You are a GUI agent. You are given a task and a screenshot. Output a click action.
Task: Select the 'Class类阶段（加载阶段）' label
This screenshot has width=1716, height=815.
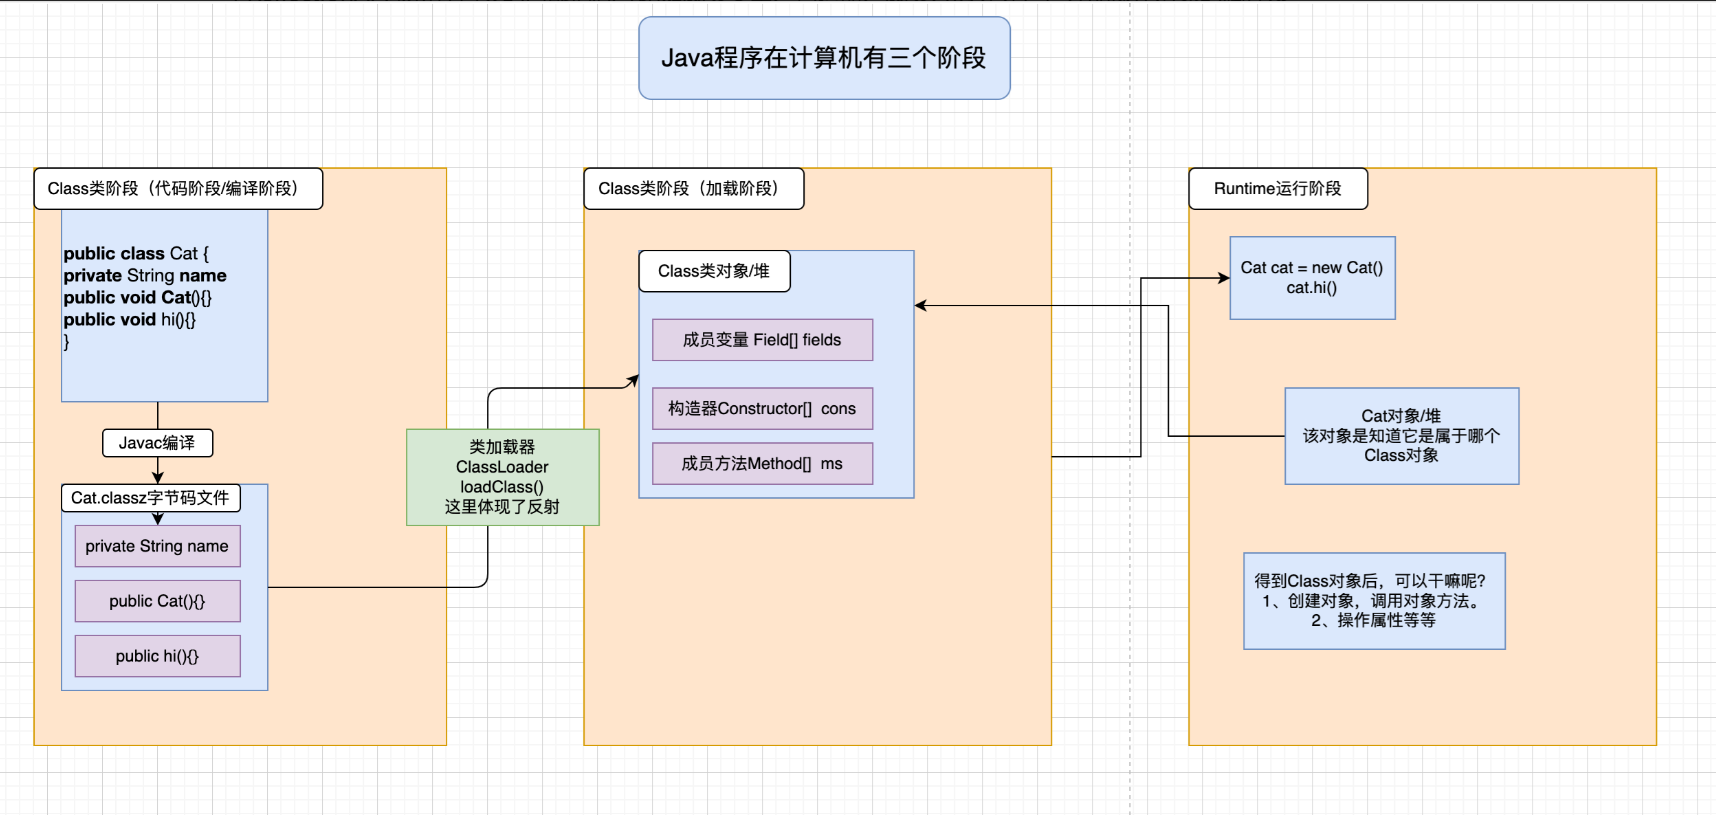point(694,188)
